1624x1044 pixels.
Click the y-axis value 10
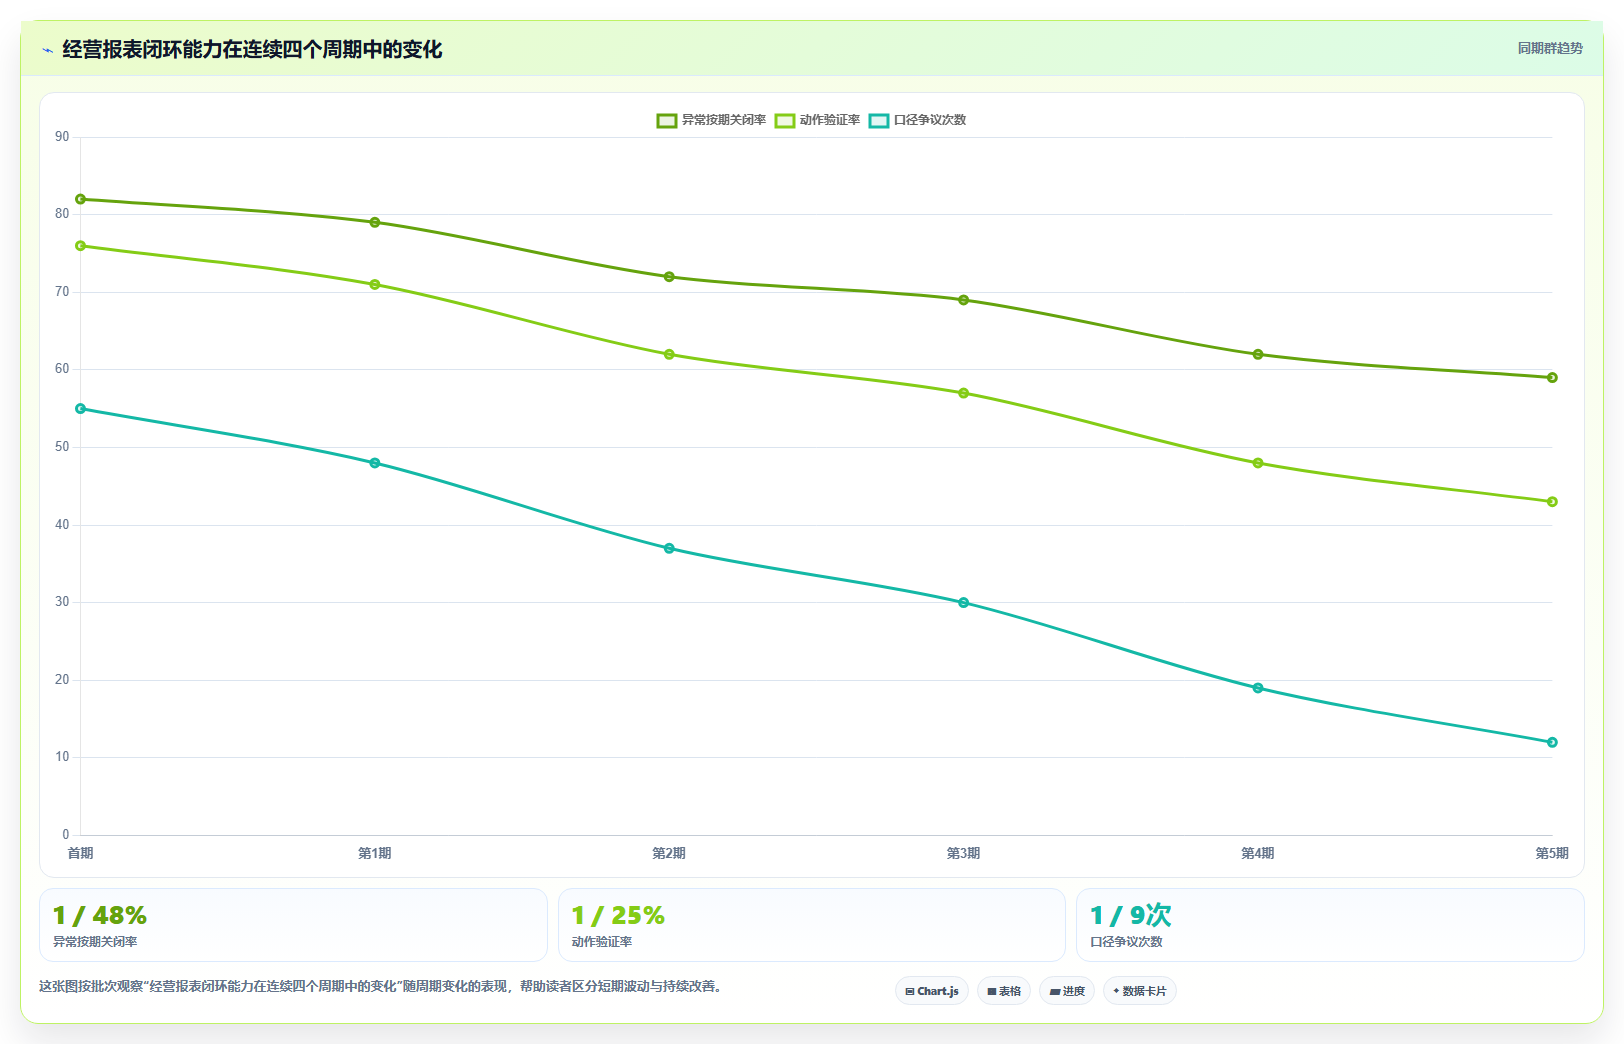tap(62, 757)
